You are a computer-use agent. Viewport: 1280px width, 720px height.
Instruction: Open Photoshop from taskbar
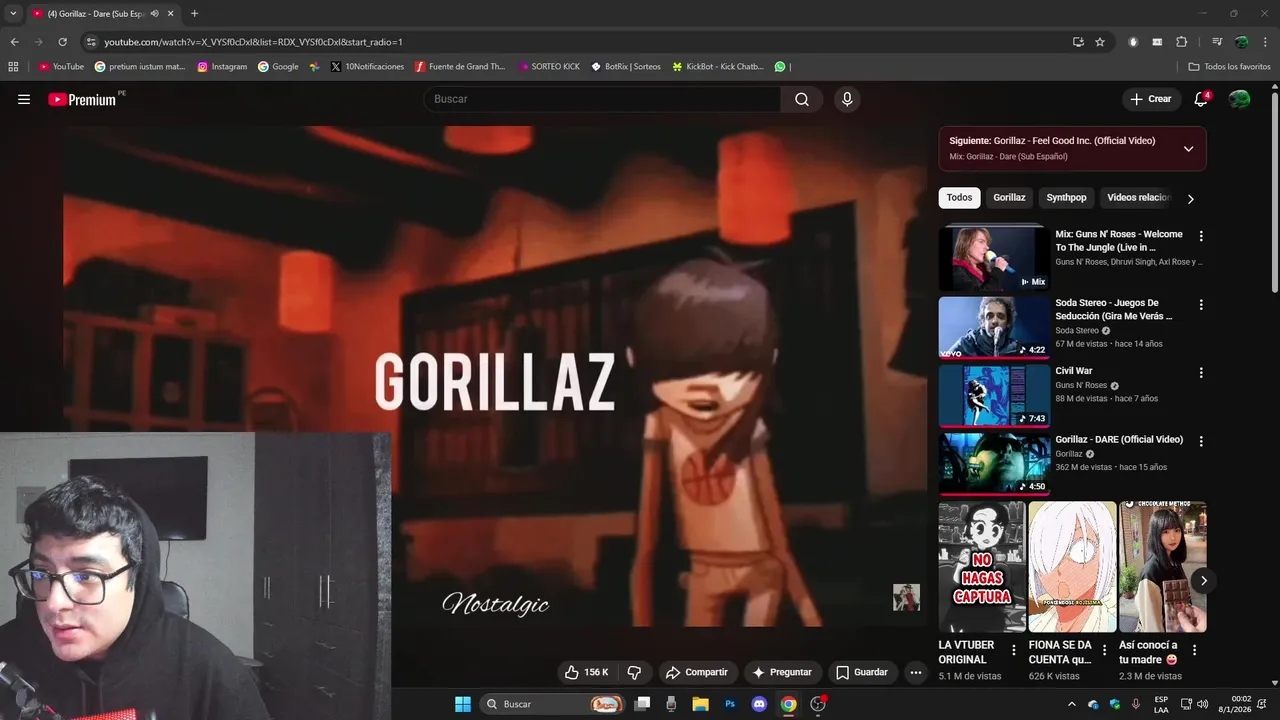coord(730,704)
